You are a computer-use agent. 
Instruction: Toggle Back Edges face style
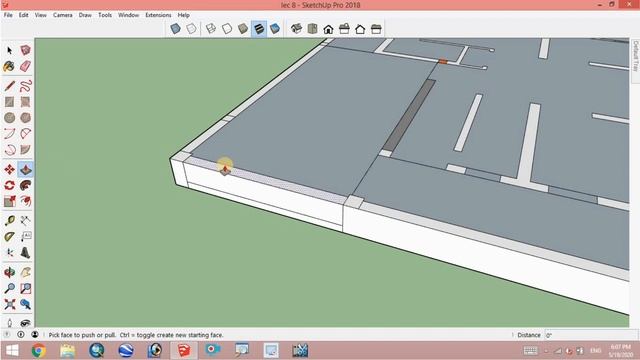[x=191, y=29]
